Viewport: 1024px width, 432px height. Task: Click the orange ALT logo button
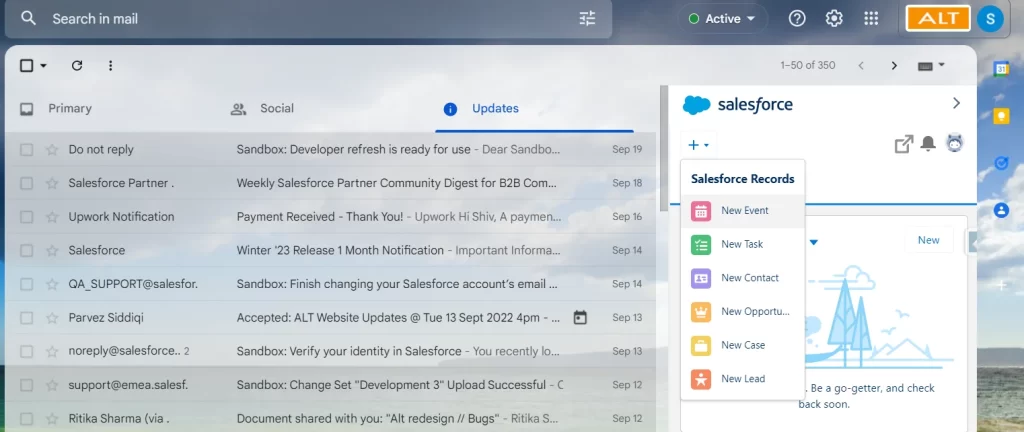(938, 18)
